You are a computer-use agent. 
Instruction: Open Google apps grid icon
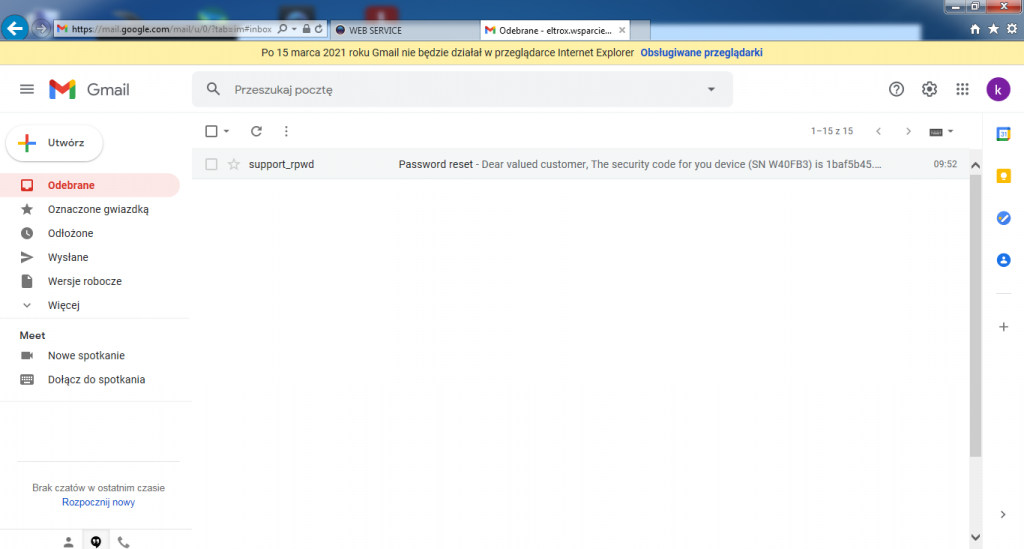(x=962, y=90)
